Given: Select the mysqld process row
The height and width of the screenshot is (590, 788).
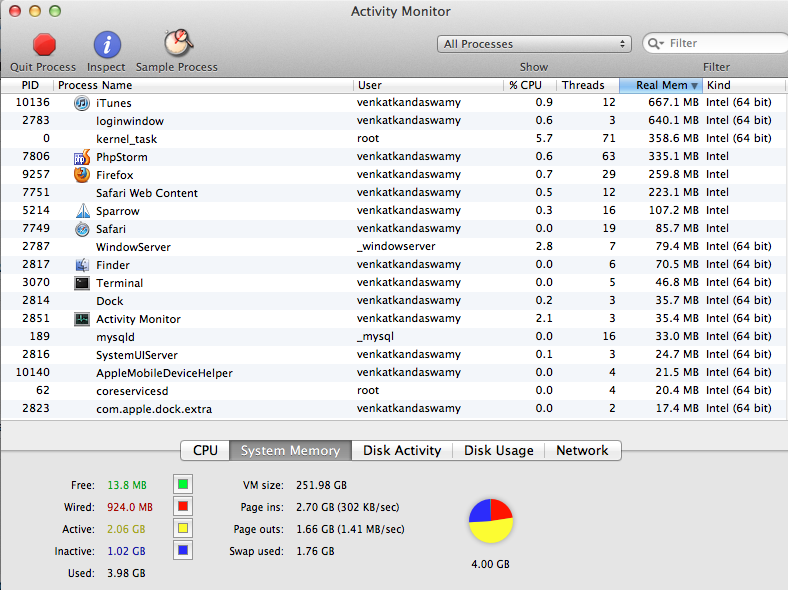Looking at the screenshot, I should [x=394, y=337].
